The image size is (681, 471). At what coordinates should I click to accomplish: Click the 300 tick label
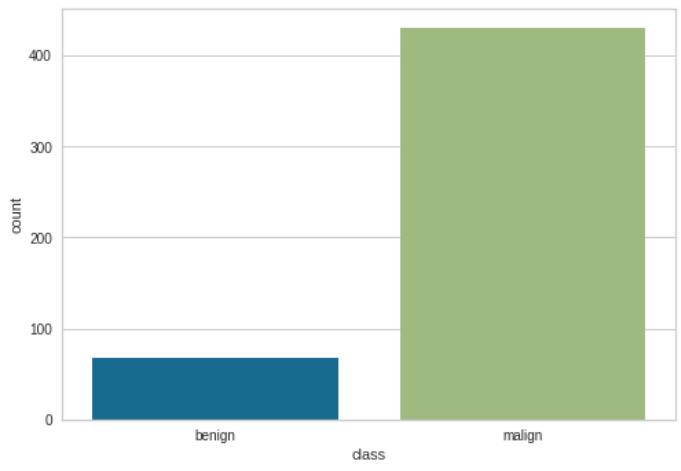pyautogui.click(x=41, y=148)
